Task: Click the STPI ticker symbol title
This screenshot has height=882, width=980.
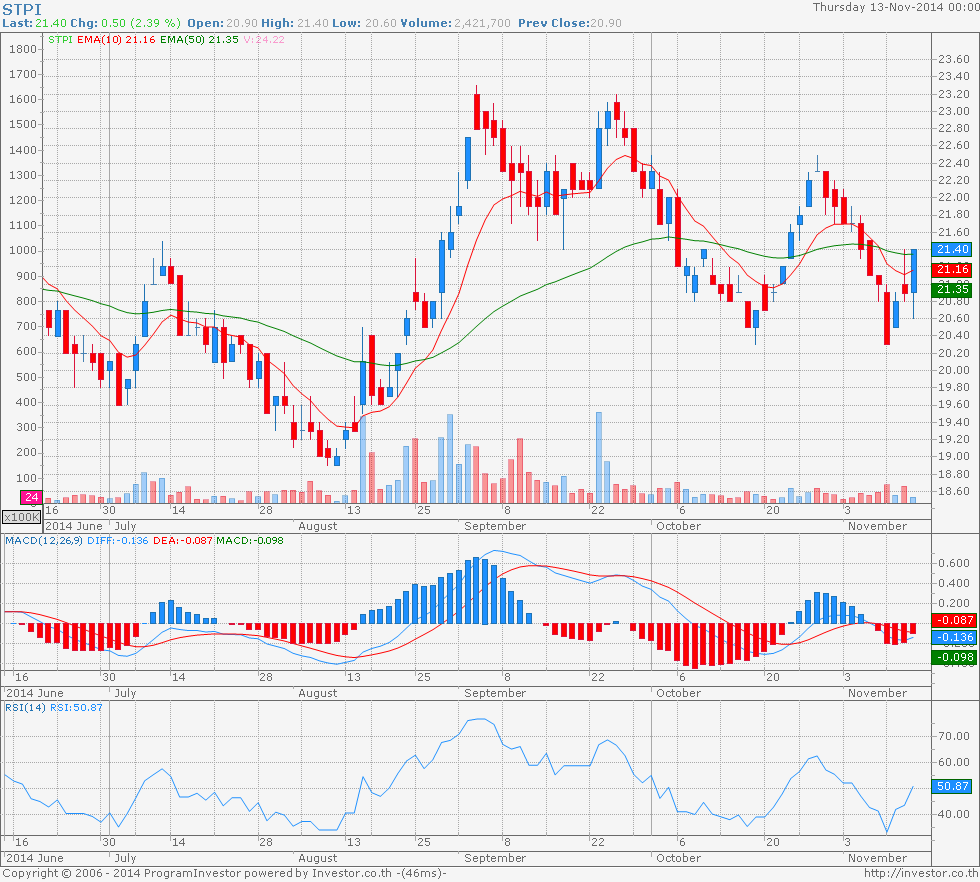Action: click(x=22, y=8)
